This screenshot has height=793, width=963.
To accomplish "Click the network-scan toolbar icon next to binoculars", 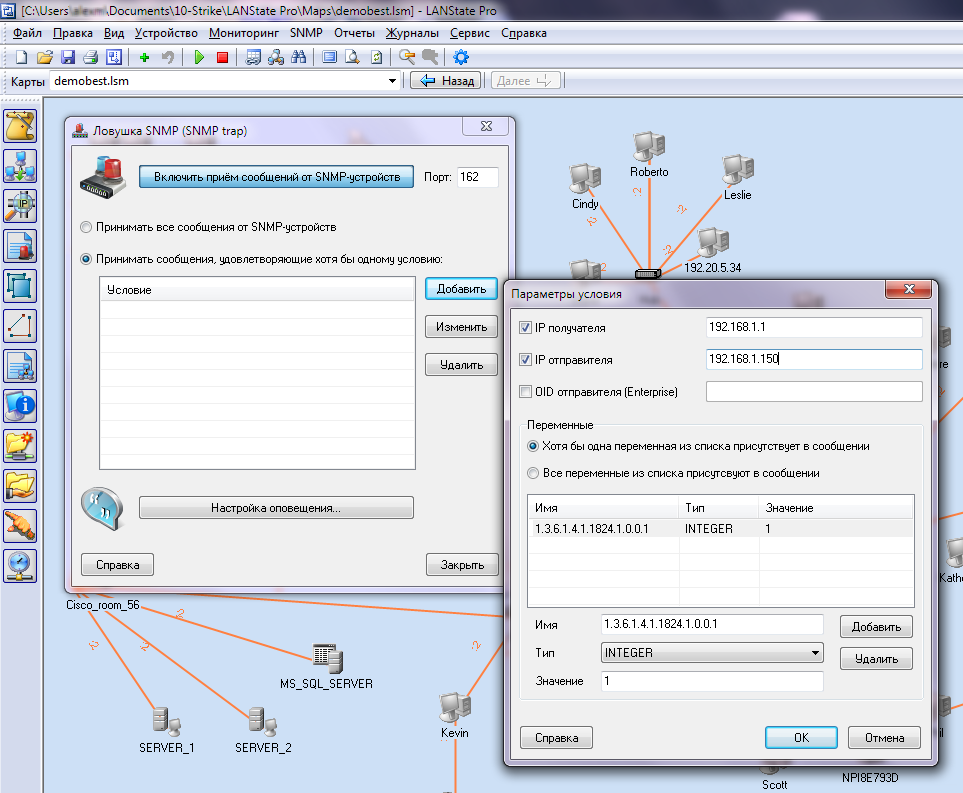I will click(x=276, y=57).
